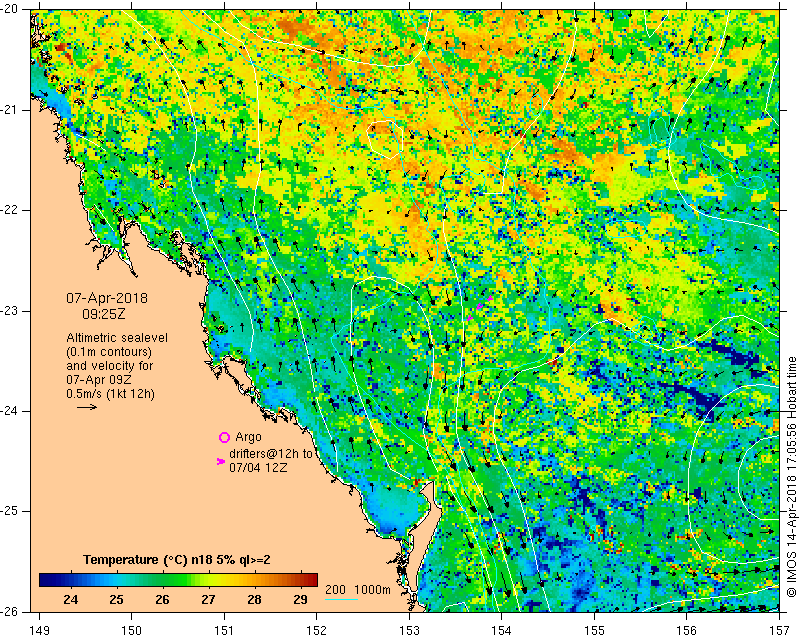The width and height of the screenshot is (800, 640).
Task: Click the 'Altimetric sealevel' caption line
Action: pos(117,338)
